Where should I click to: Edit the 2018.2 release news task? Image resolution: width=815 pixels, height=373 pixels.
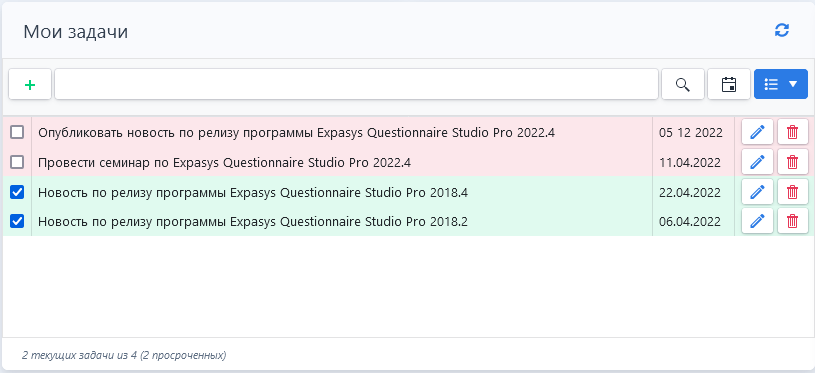(757, 222)
